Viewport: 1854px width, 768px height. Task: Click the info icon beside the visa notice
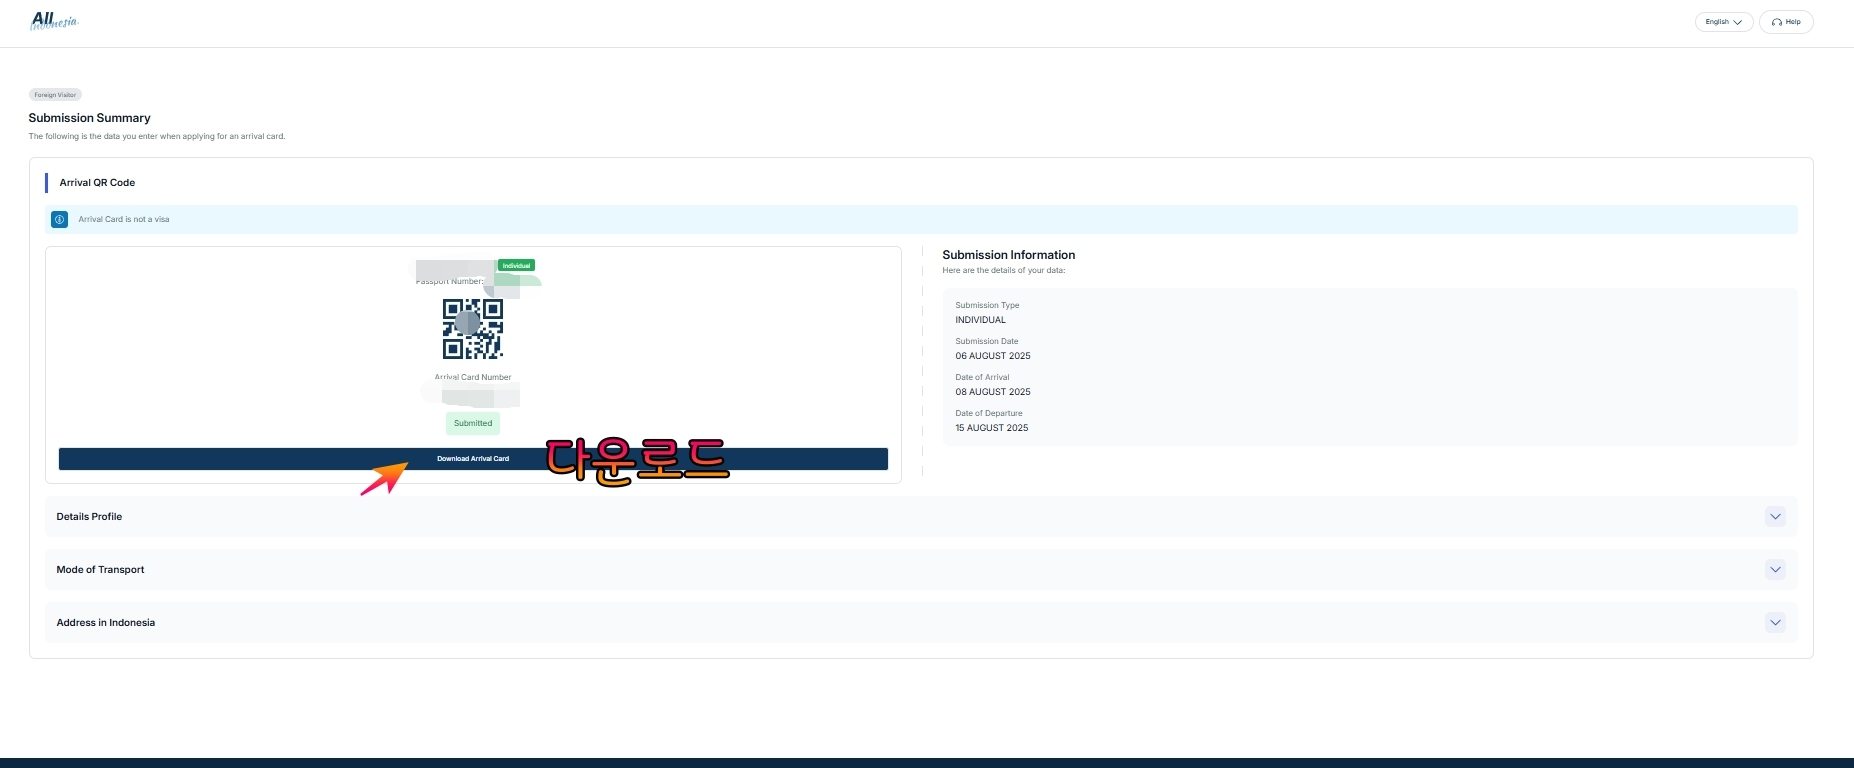click(x=59, y=219)
